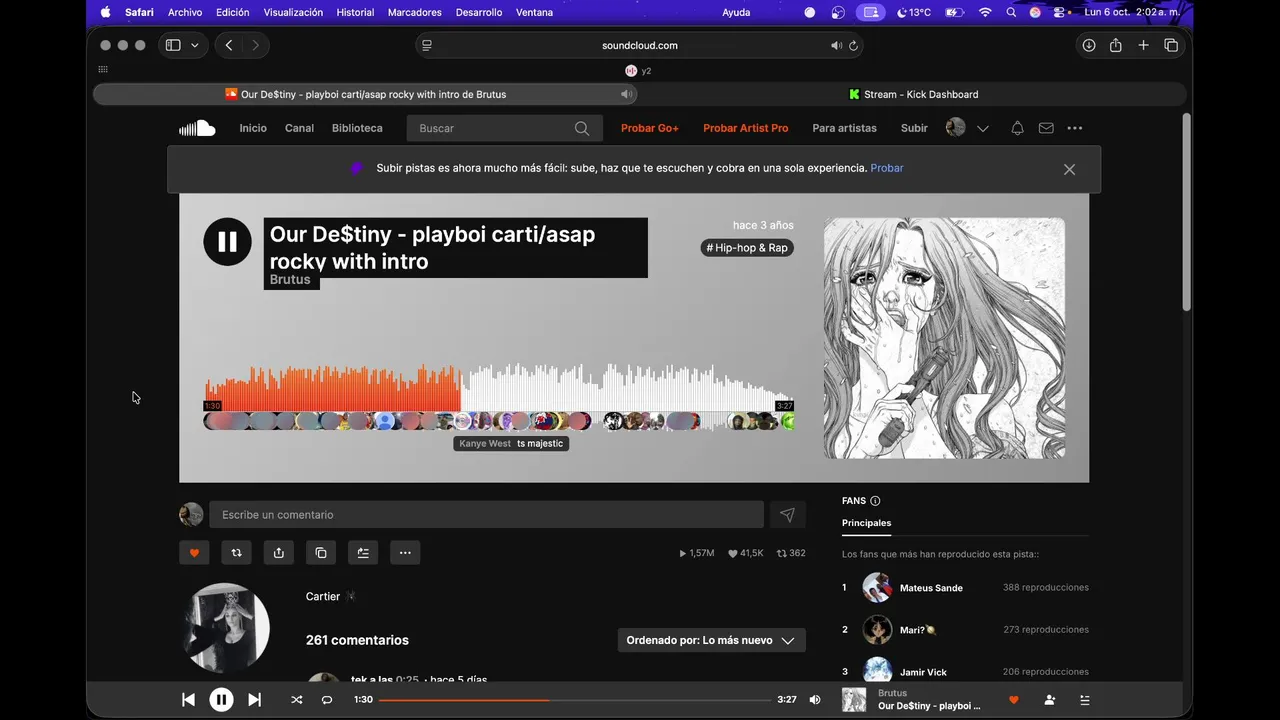Open sort dropdown Lo más nuevo
The image size is (1280, 720).
[x=711, y=640]
